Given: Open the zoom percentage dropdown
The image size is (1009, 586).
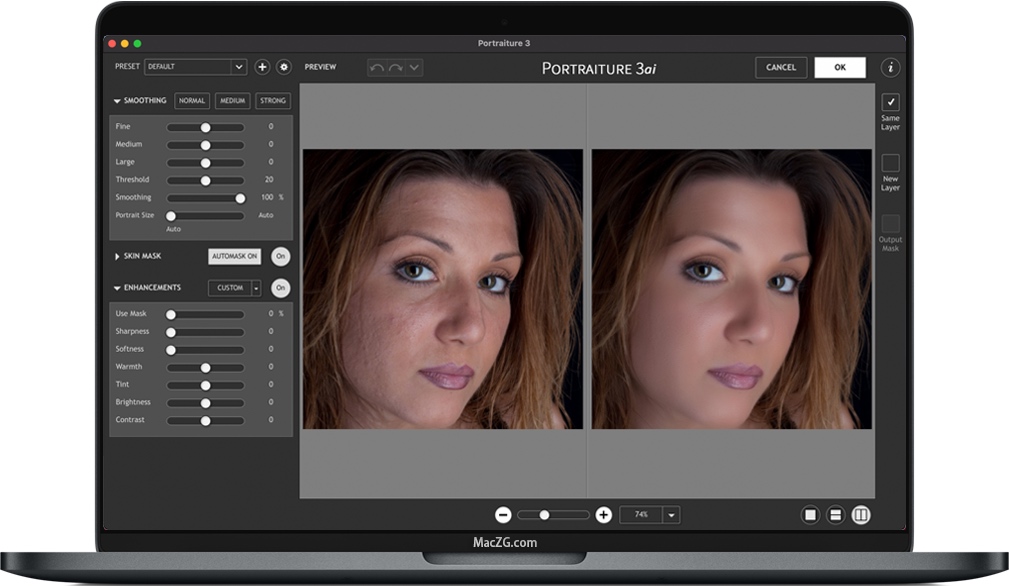Looking at the screenshot, I should [x=671, y=515].
